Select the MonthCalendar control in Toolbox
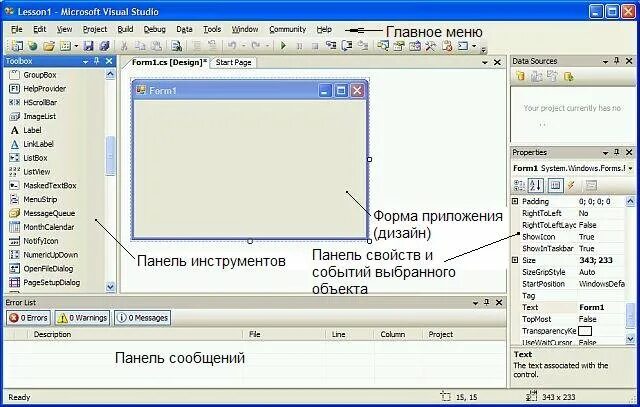 tap(49, 227)
